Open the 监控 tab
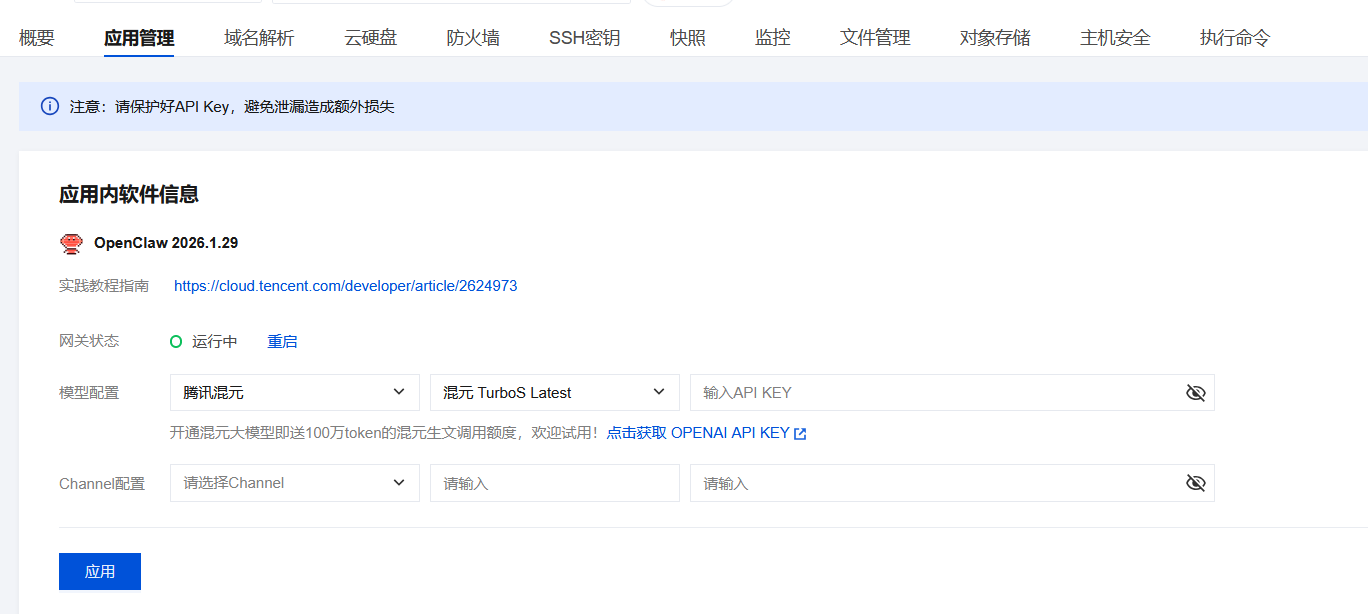The image size is (1368, 614). click(773, 38)
